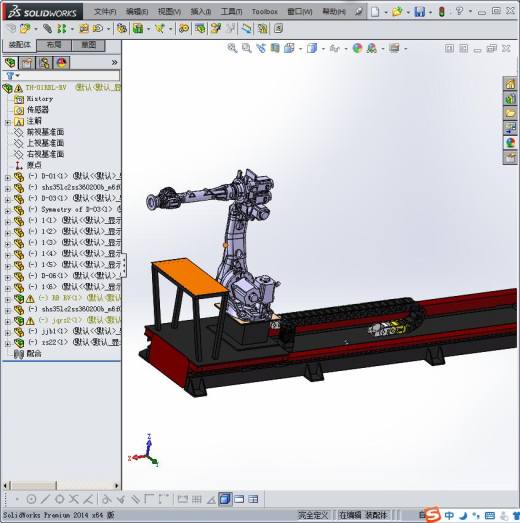This screenshot has width=520, height=523.
Task: Open the 帮助(H) menu
Action: [334, 11]
